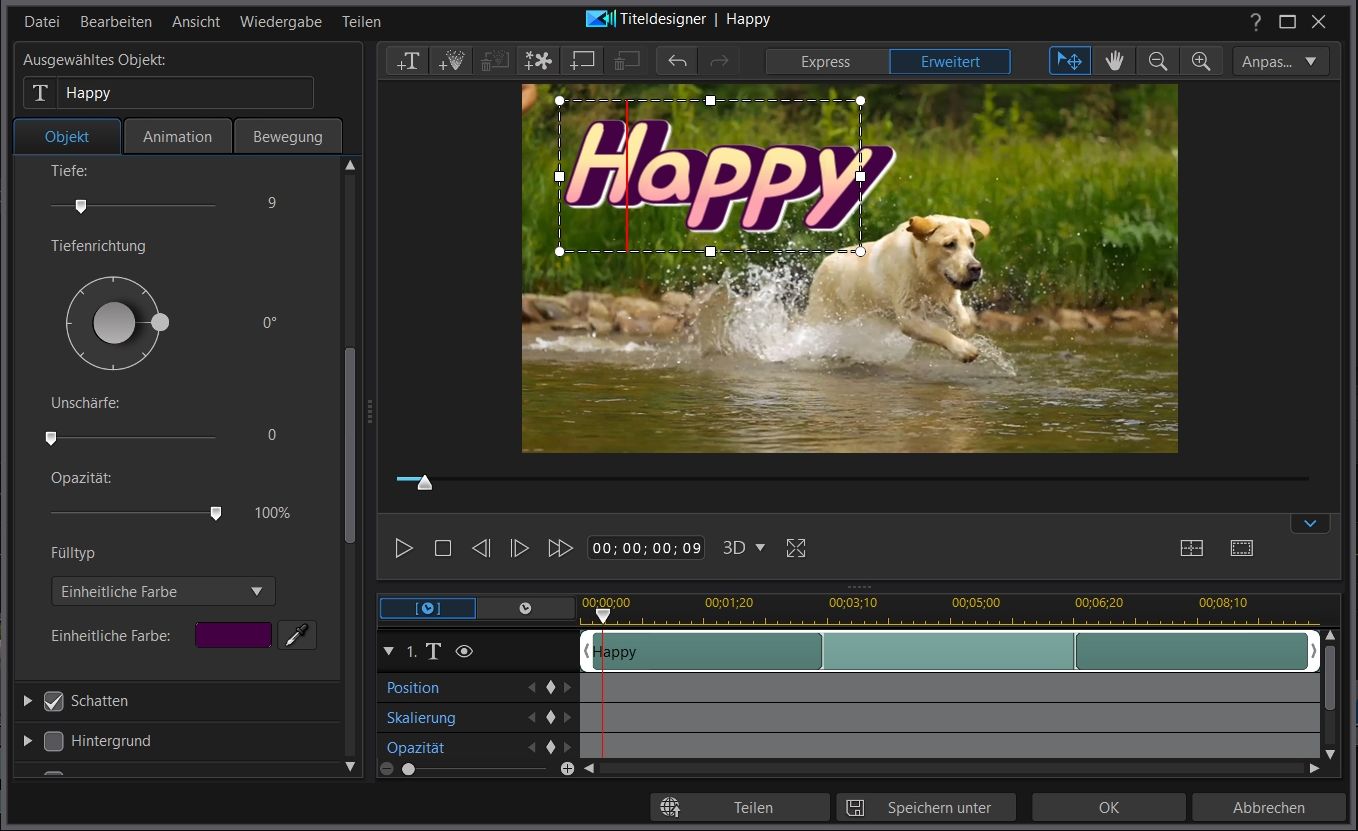1358x831 pixels.
Task: Open the 3D mode dropdown
Action: 744,548
